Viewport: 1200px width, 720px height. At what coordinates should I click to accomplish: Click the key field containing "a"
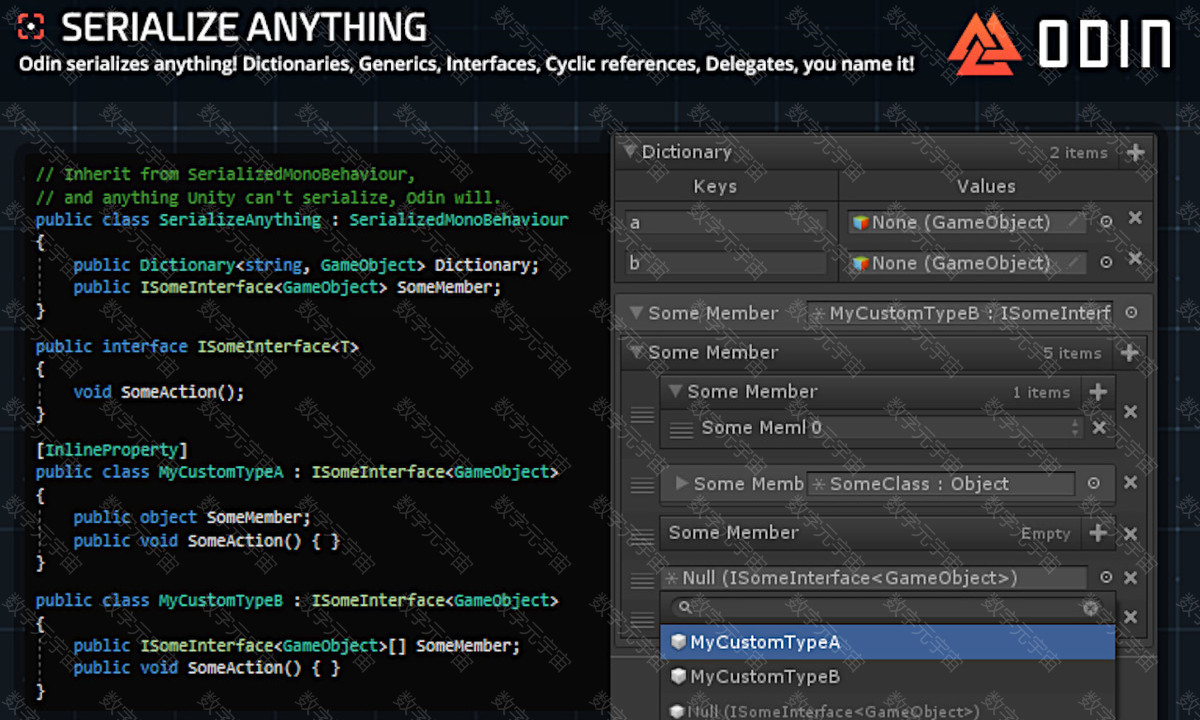point(727,222)
